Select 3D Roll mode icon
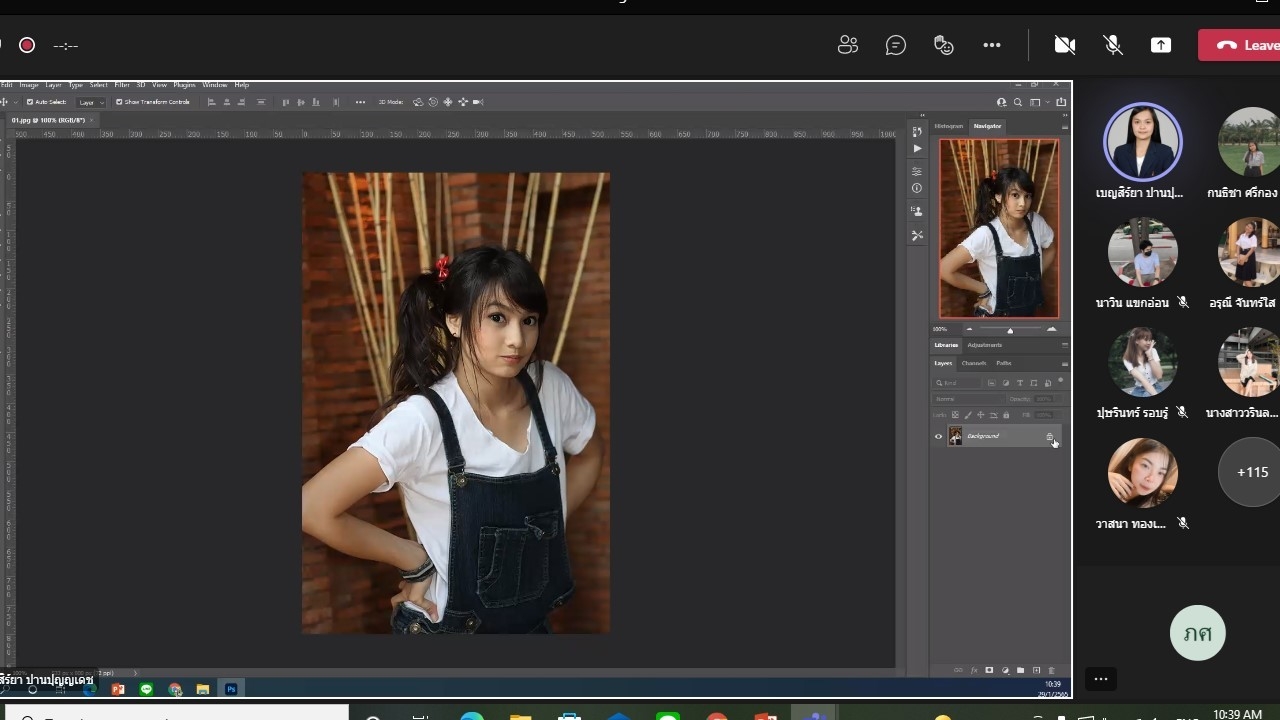 433,102
